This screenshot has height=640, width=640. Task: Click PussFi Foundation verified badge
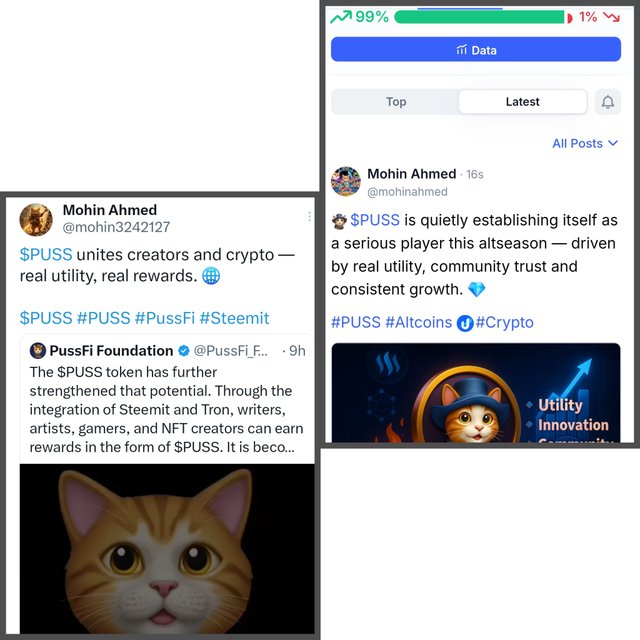pyautogui.click(x=184, y=351)
